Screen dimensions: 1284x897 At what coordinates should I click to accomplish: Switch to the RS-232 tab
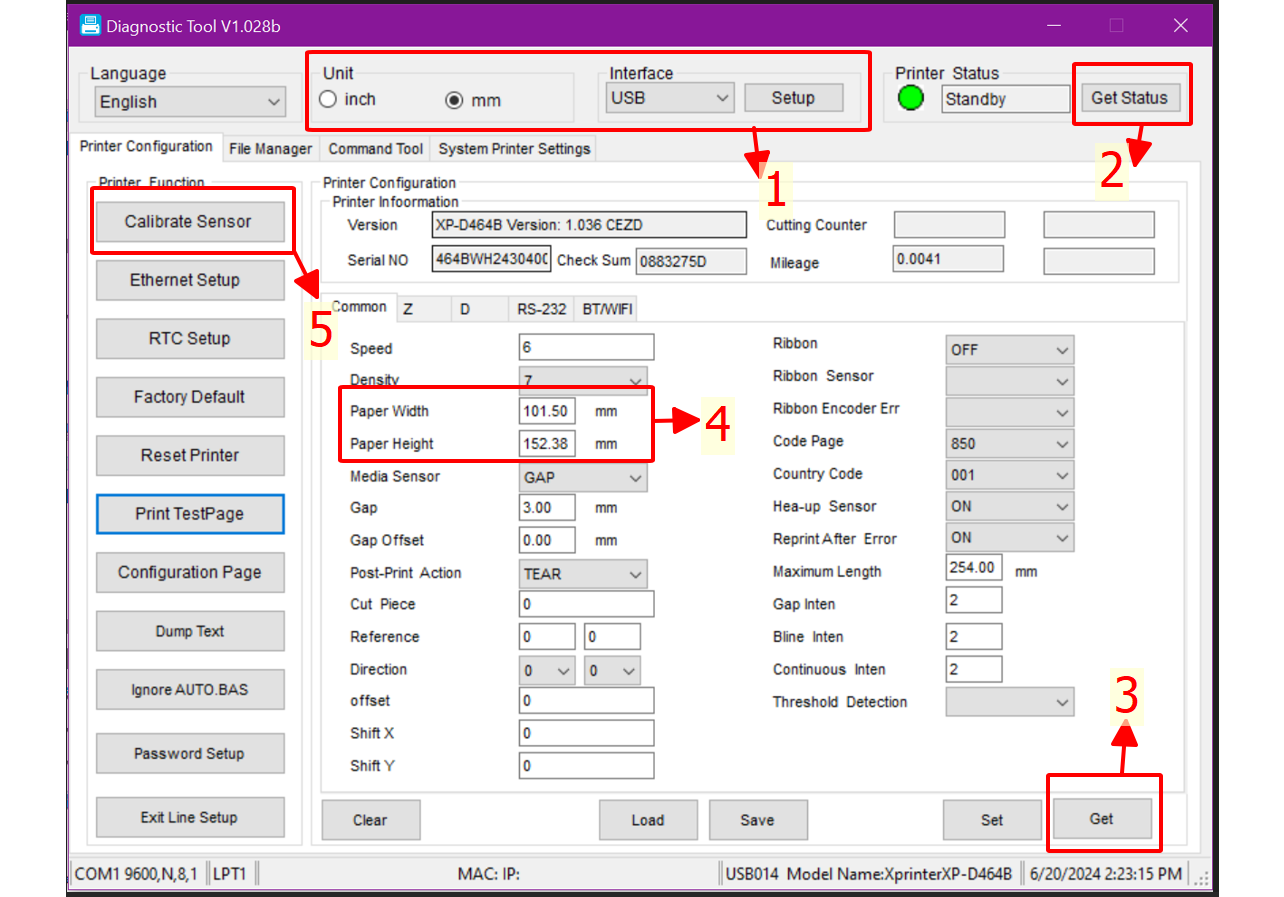click(x=542, y=309)
